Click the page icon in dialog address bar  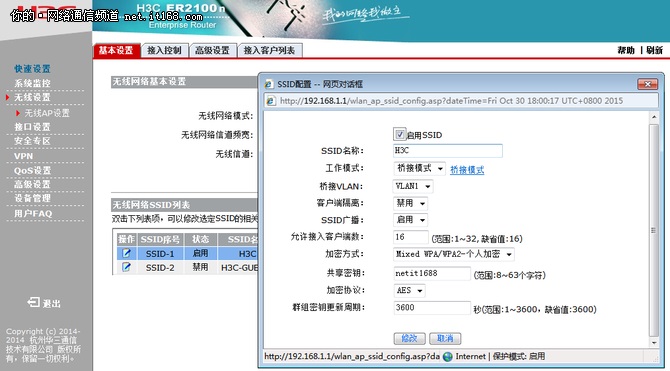(271, 101)
